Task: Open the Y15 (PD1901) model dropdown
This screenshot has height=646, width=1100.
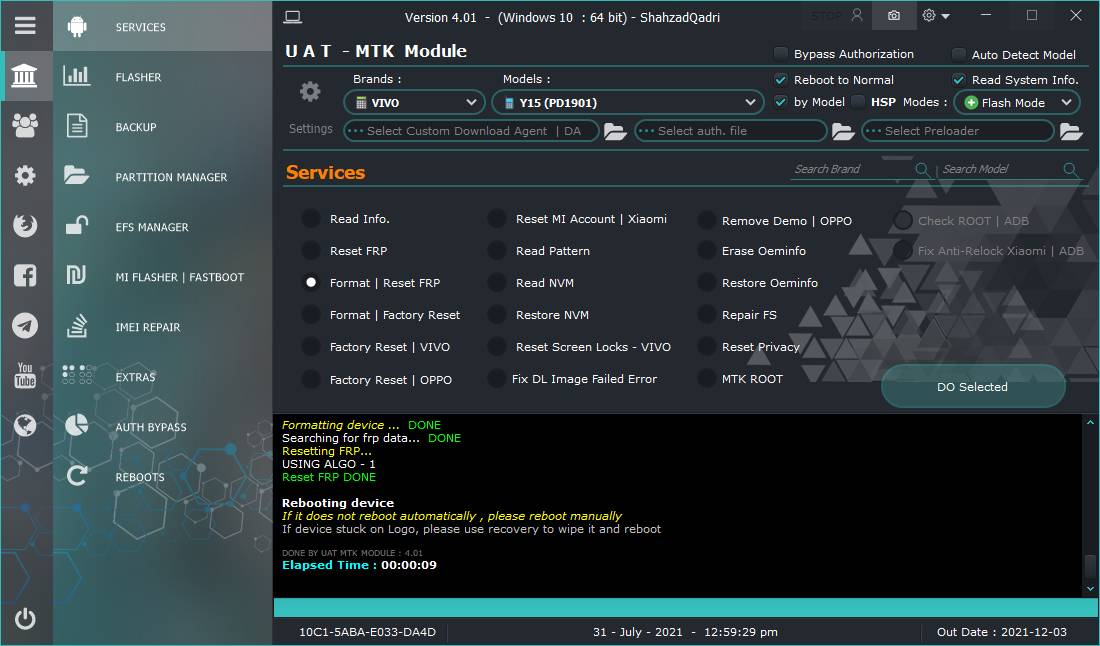Action: (x=628, y=102)
